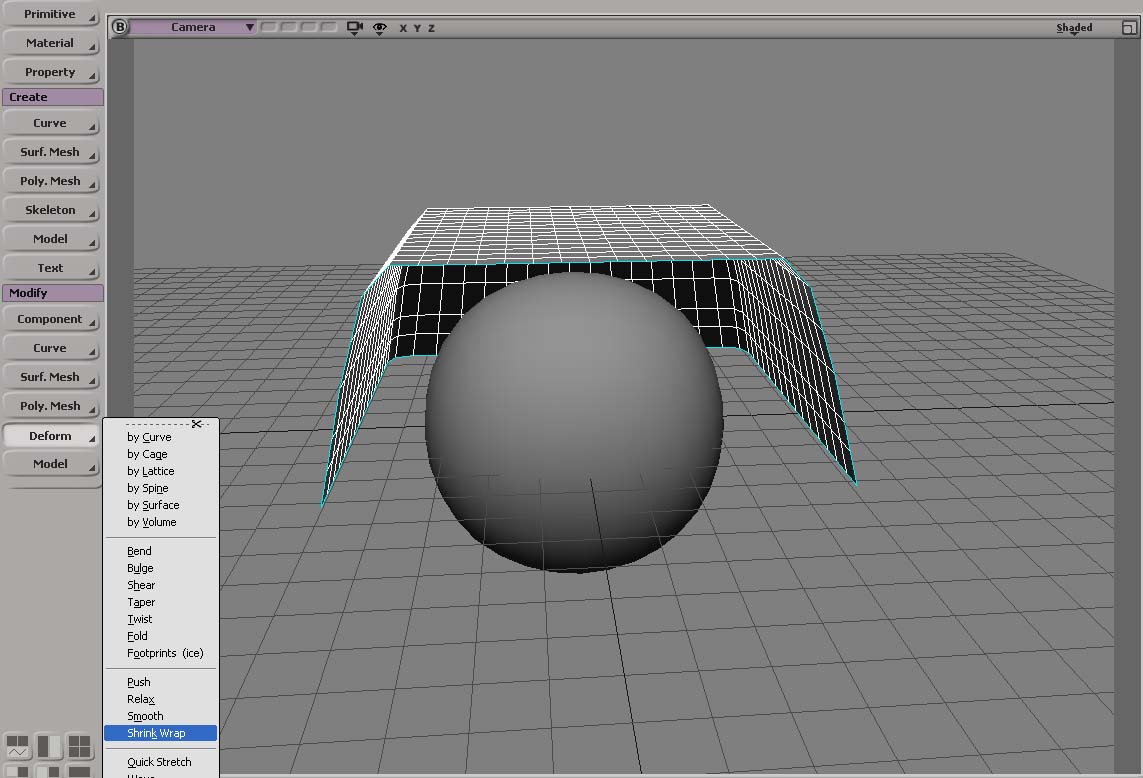Click second view memory slot box
Screen dimensions: 1143x778
click(289, 27)
